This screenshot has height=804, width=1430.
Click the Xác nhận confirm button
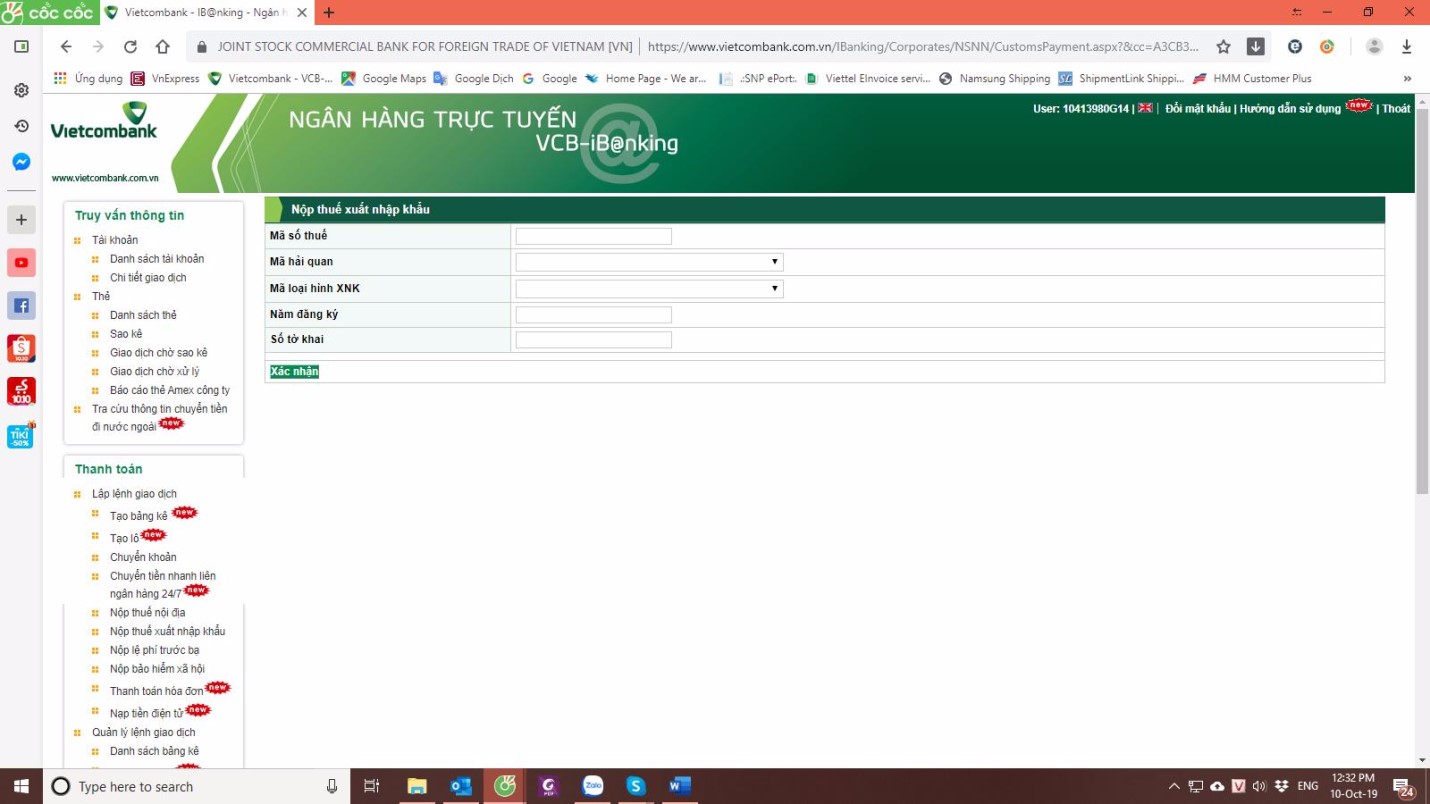point(294,371)
